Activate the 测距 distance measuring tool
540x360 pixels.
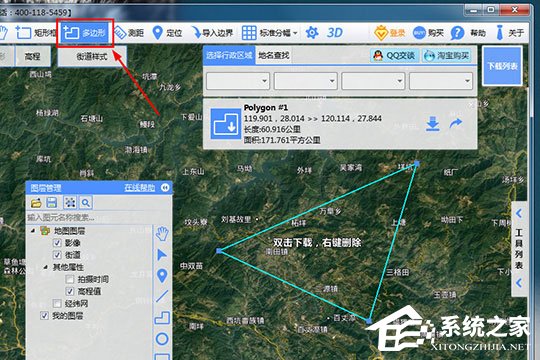(129, 33)
